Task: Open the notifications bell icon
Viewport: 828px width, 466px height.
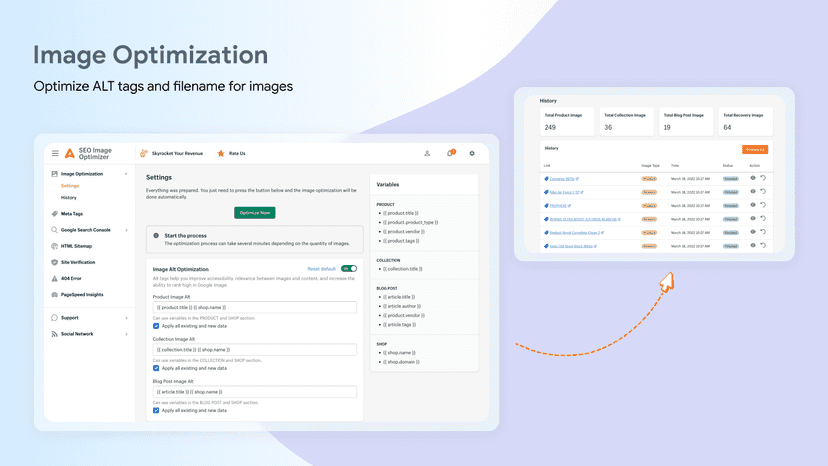Action: (450, 153)
